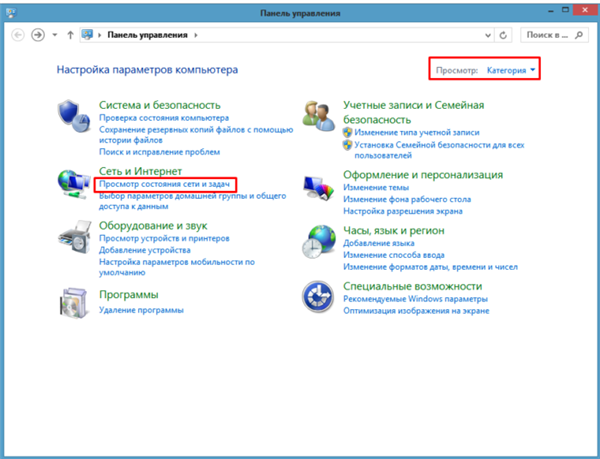This screenshot has height=459, width=600.
Task: Click Изменение темы link
Action: click(x=376, y=187)
